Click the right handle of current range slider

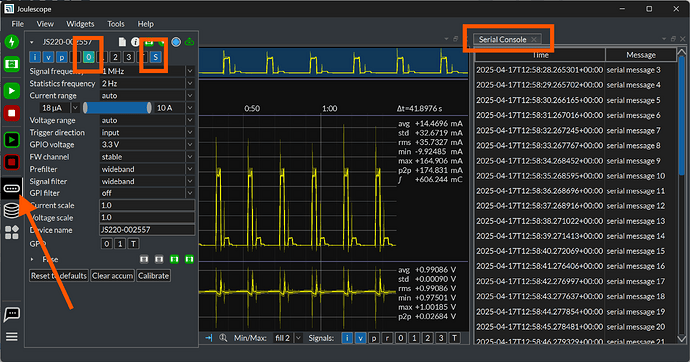149,108
